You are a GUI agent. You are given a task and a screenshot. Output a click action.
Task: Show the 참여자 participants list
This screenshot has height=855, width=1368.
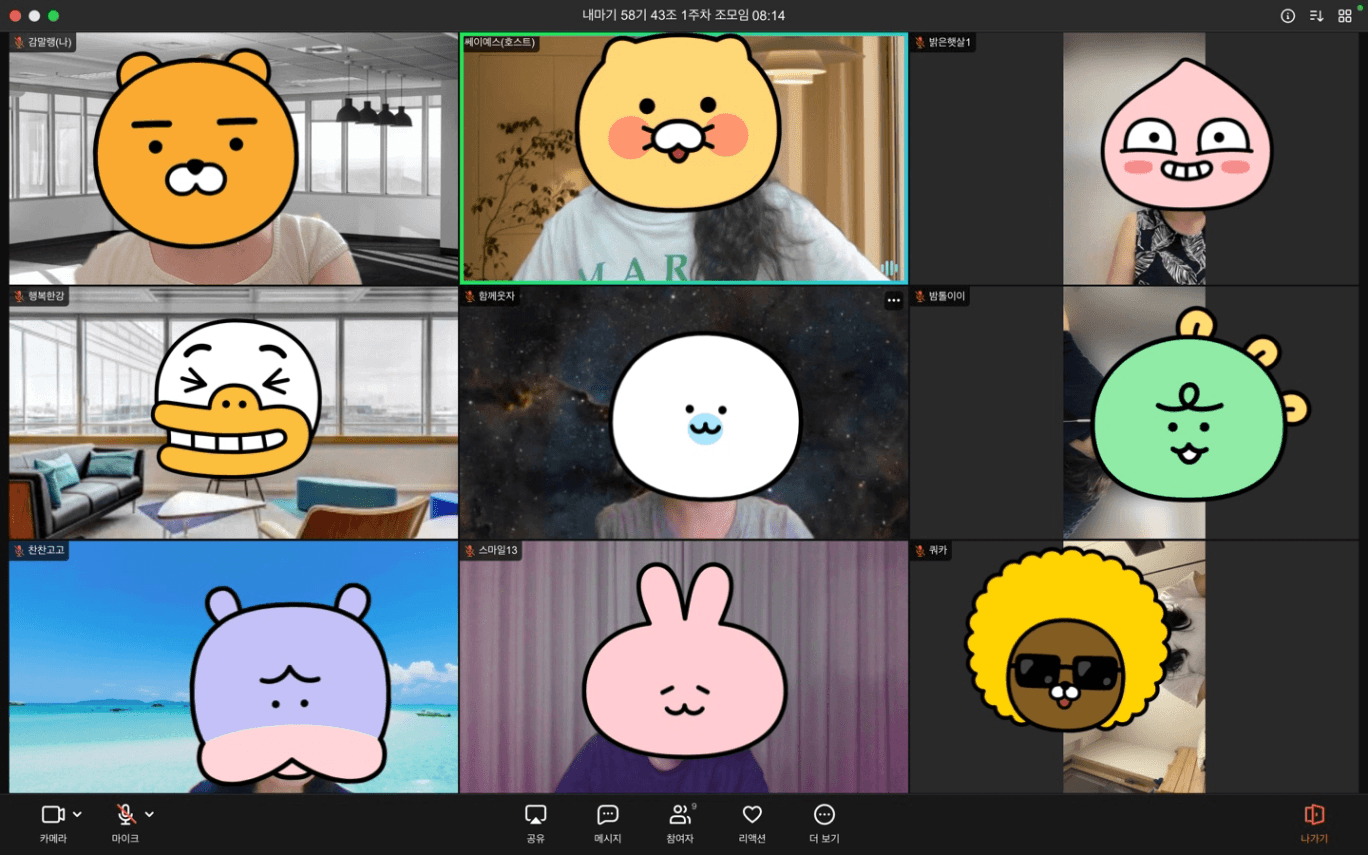coord(680,823)
